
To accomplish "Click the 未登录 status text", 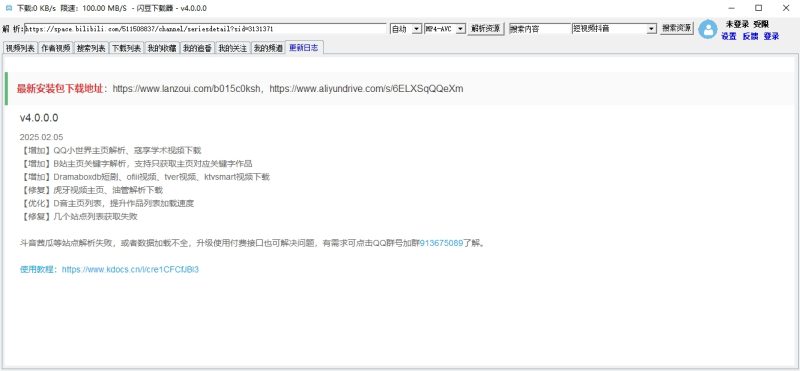I will (x=737, y=24).
